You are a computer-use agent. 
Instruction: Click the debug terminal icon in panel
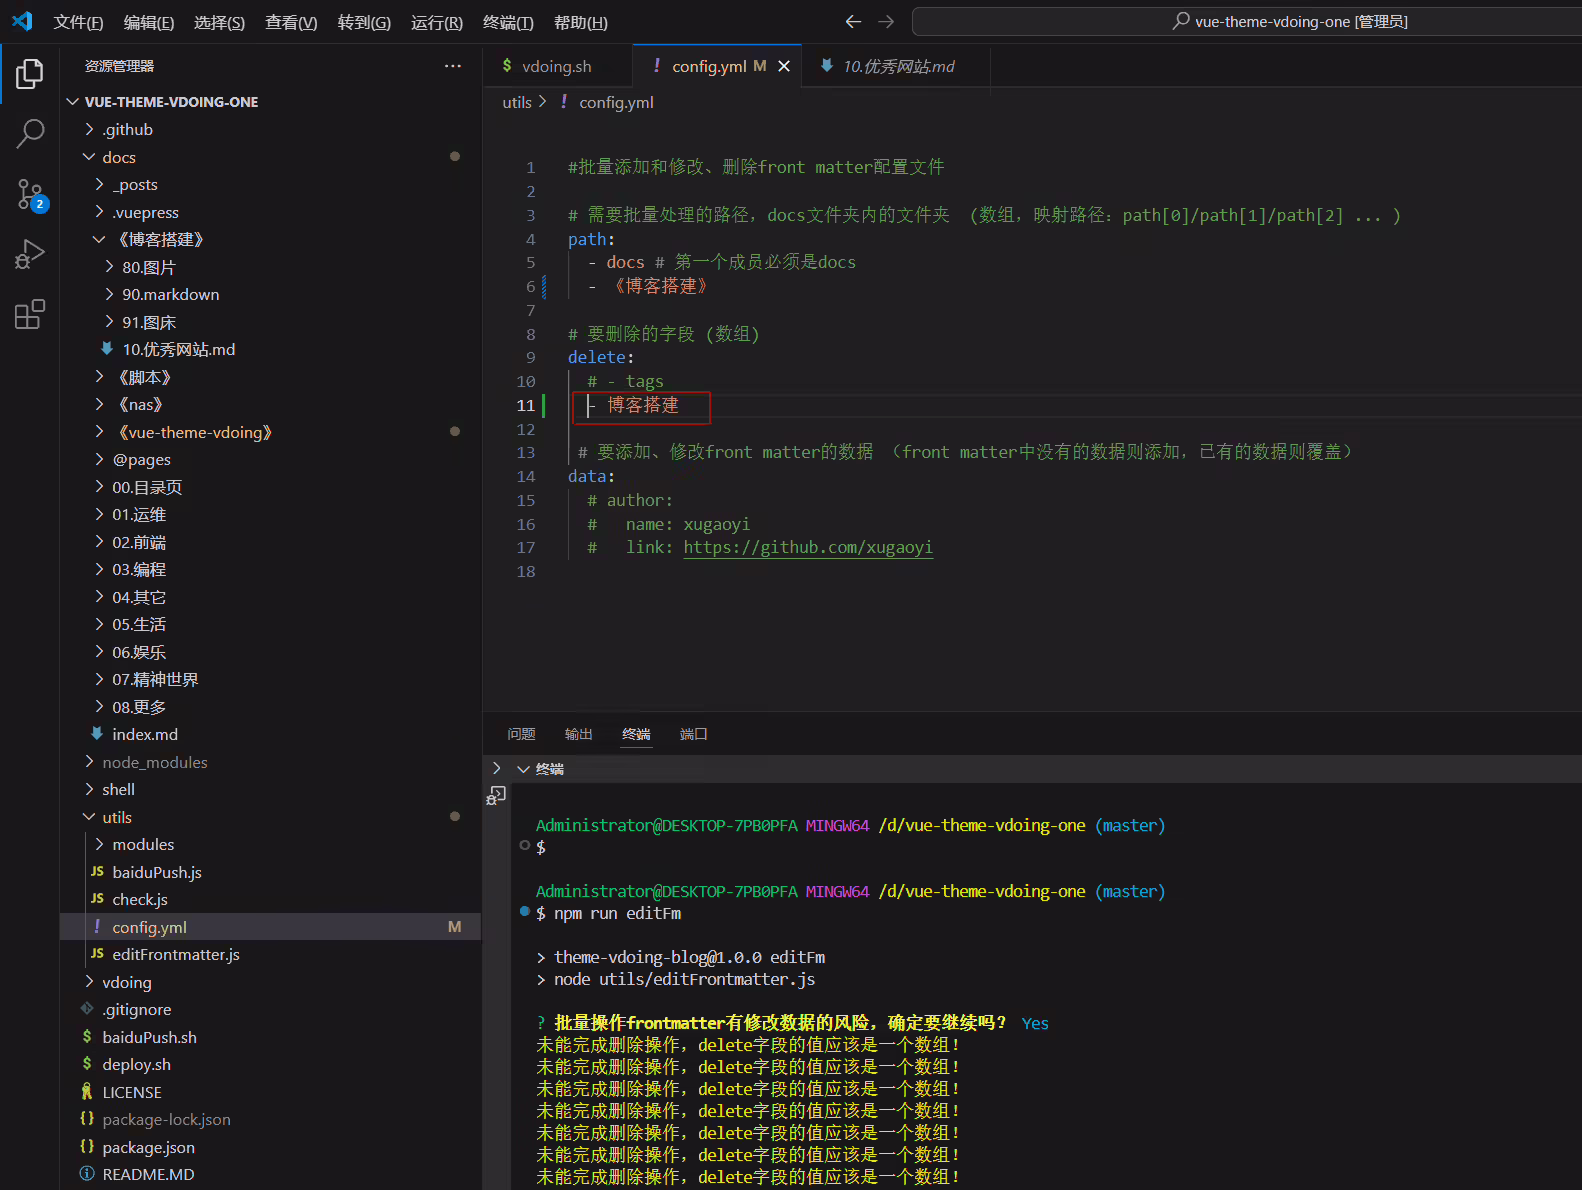click(496, 795)
